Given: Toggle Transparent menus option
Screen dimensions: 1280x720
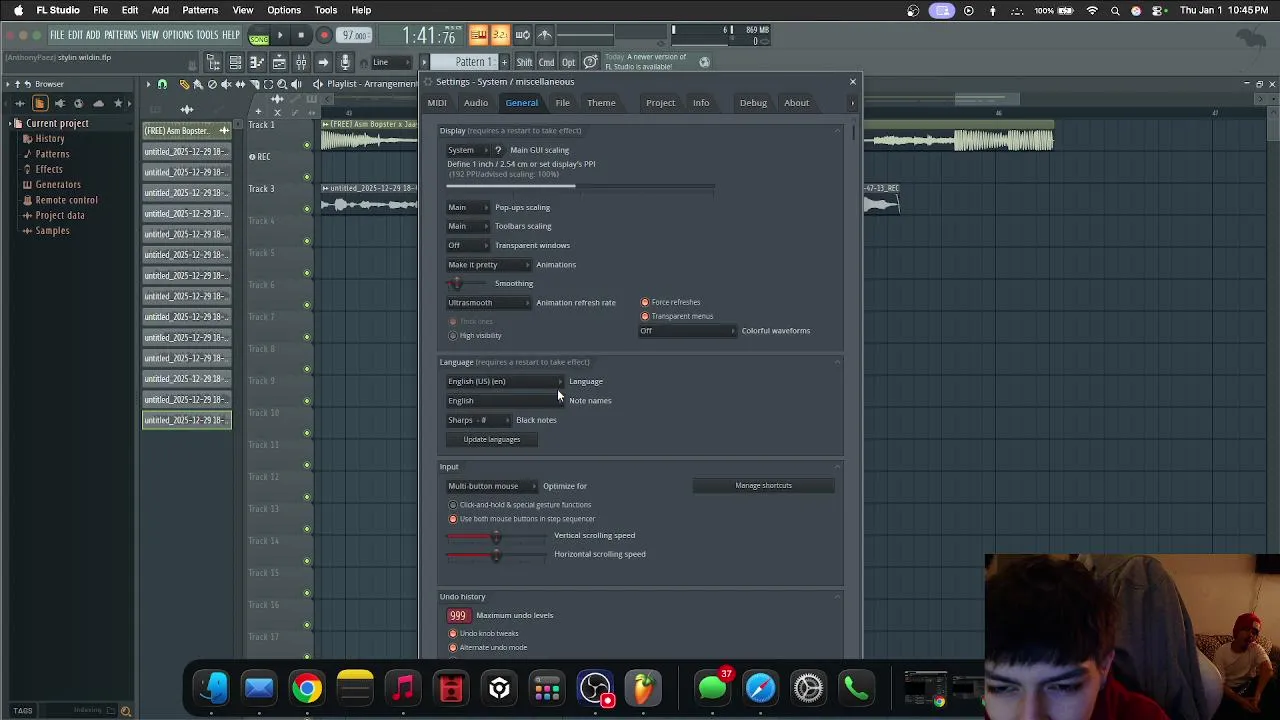Looking at the screenshot, I should coord(677,316).
